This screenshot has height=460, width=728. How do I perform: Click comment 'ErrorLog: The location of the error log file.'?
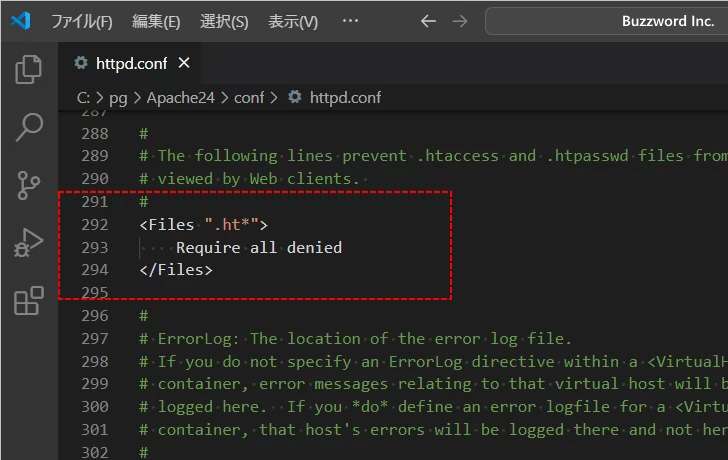coord(364,339)
